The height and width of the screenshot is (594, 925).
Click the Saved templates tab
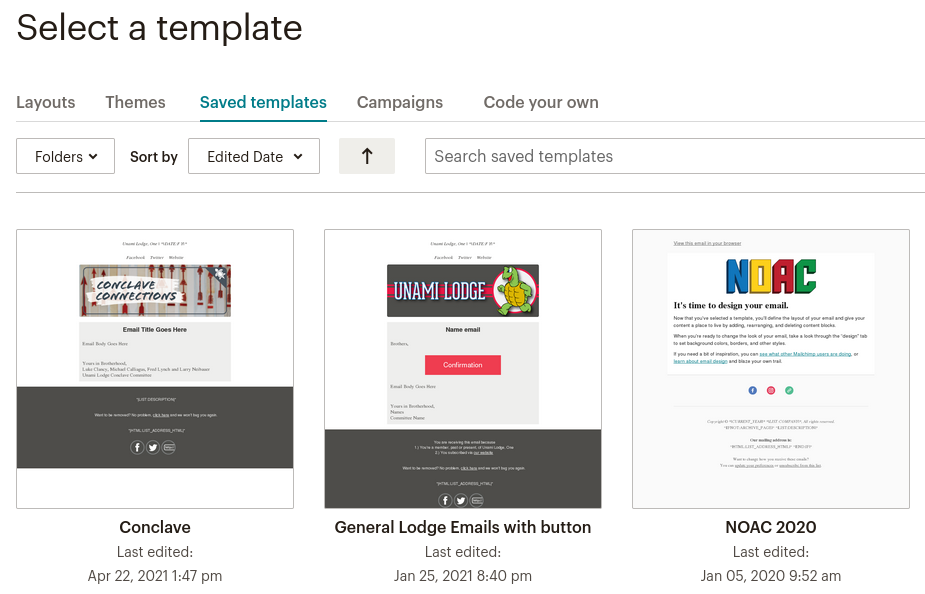[263, 102]
